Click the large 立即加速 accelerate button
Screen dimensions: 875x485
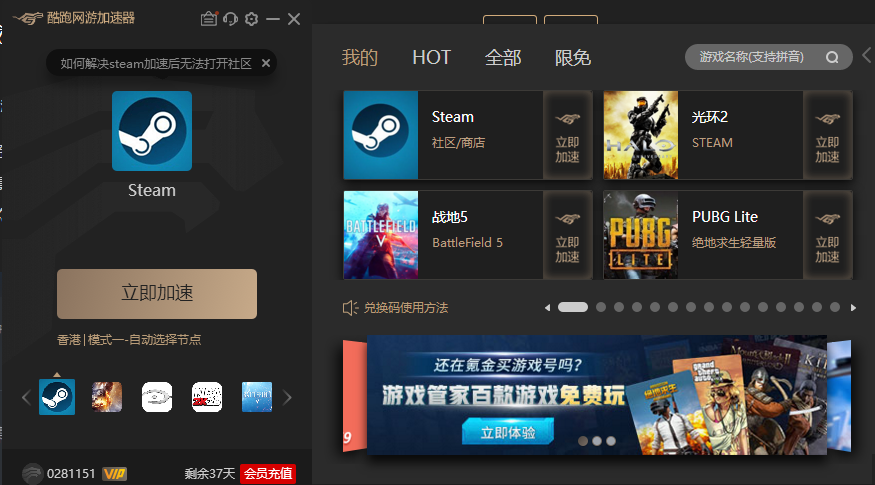tap(157, 294)
